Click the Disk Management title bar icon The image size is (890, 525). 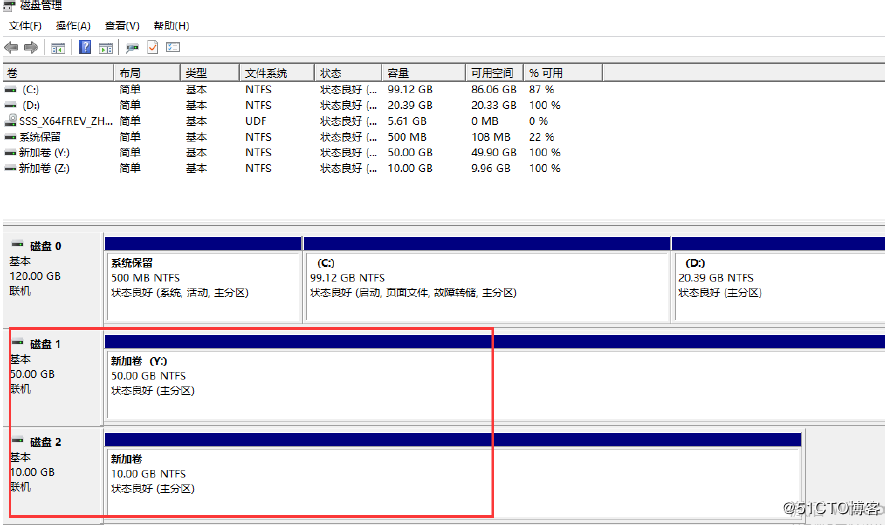[x=9, y=6]
